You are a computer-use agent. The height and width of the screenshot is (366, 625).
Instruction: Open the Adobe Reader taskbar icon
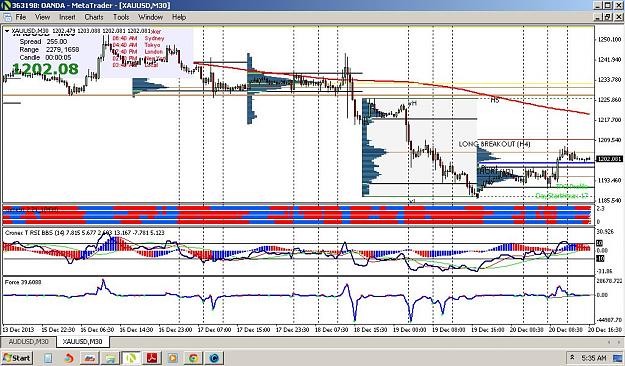pyautogui.click(x=152, y=358)
